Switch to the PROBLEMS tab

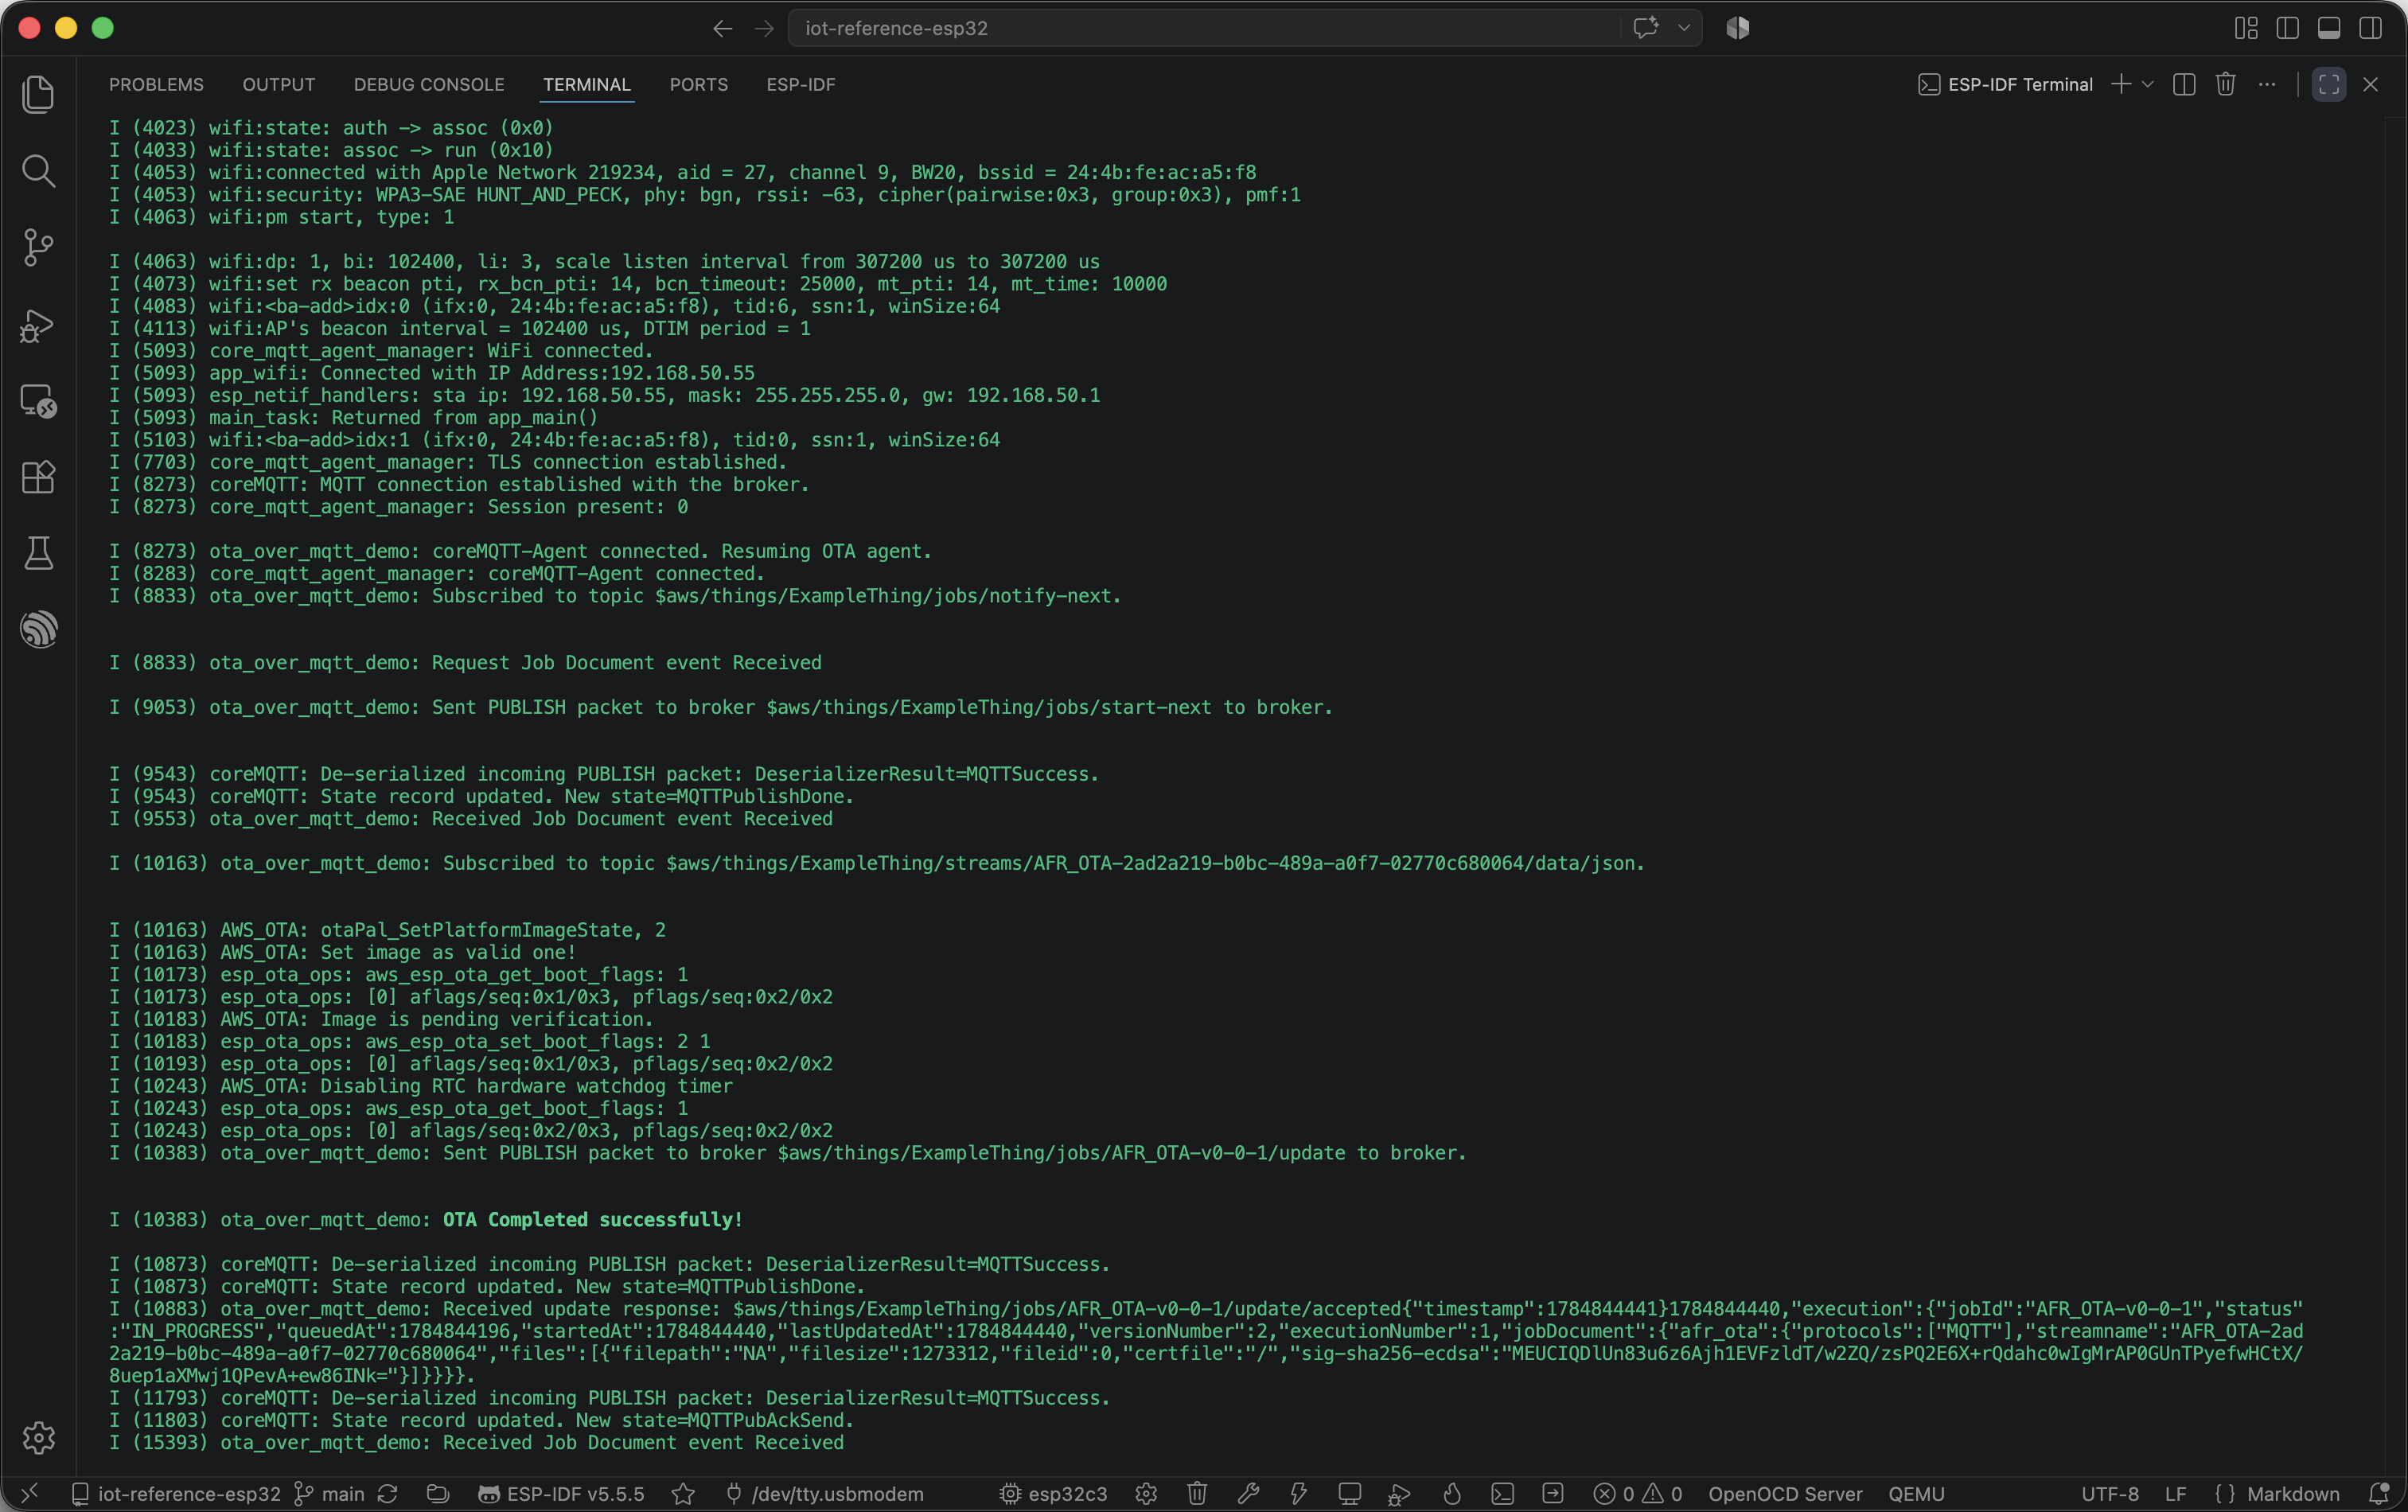coord(156,85)
